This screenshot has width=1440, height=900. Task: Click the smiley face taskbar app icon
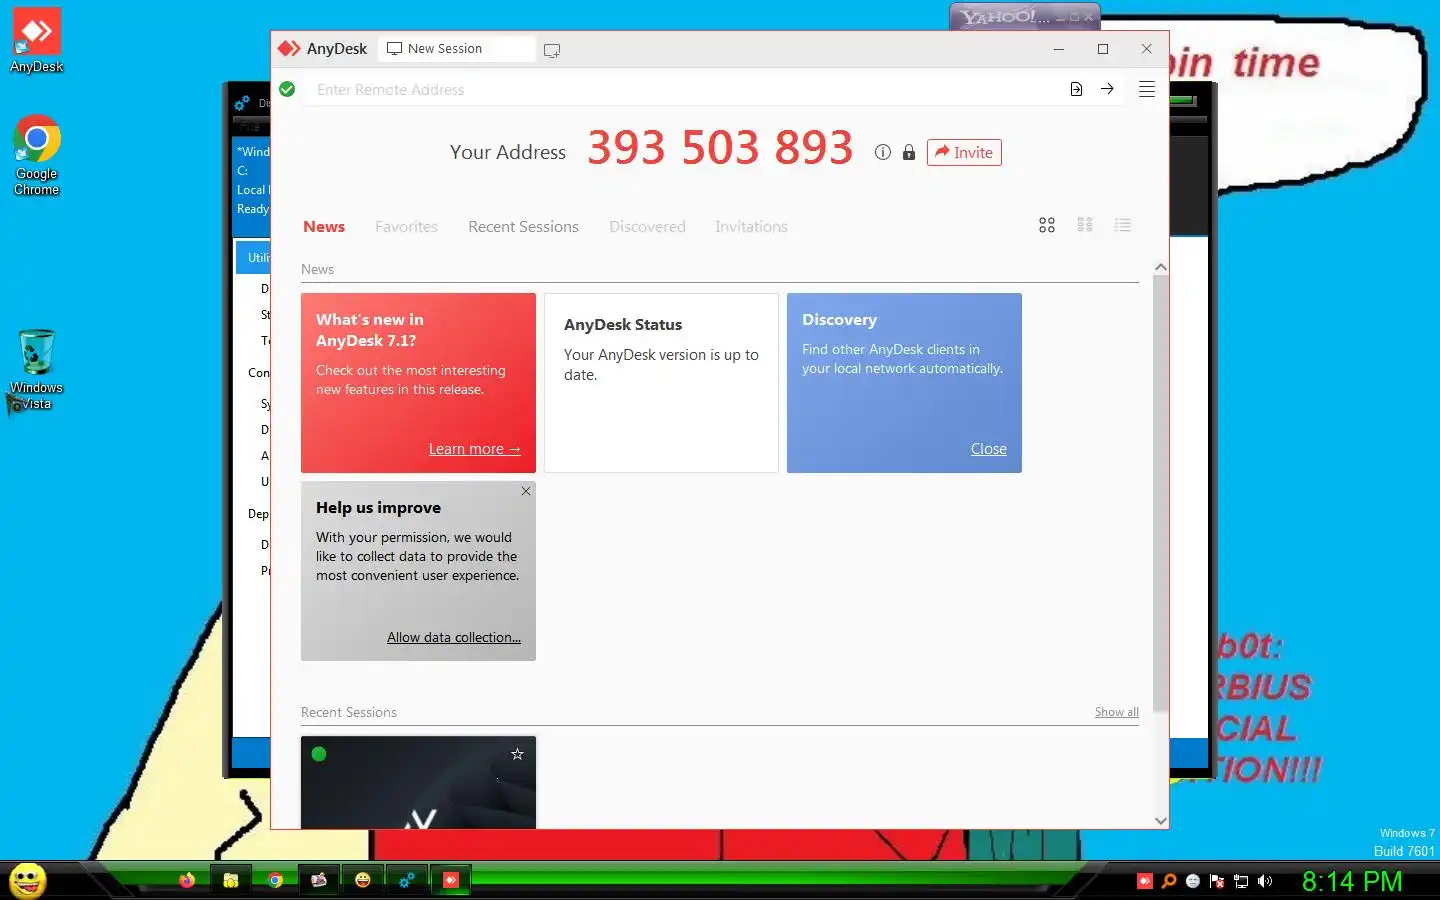tap(363, 880)
